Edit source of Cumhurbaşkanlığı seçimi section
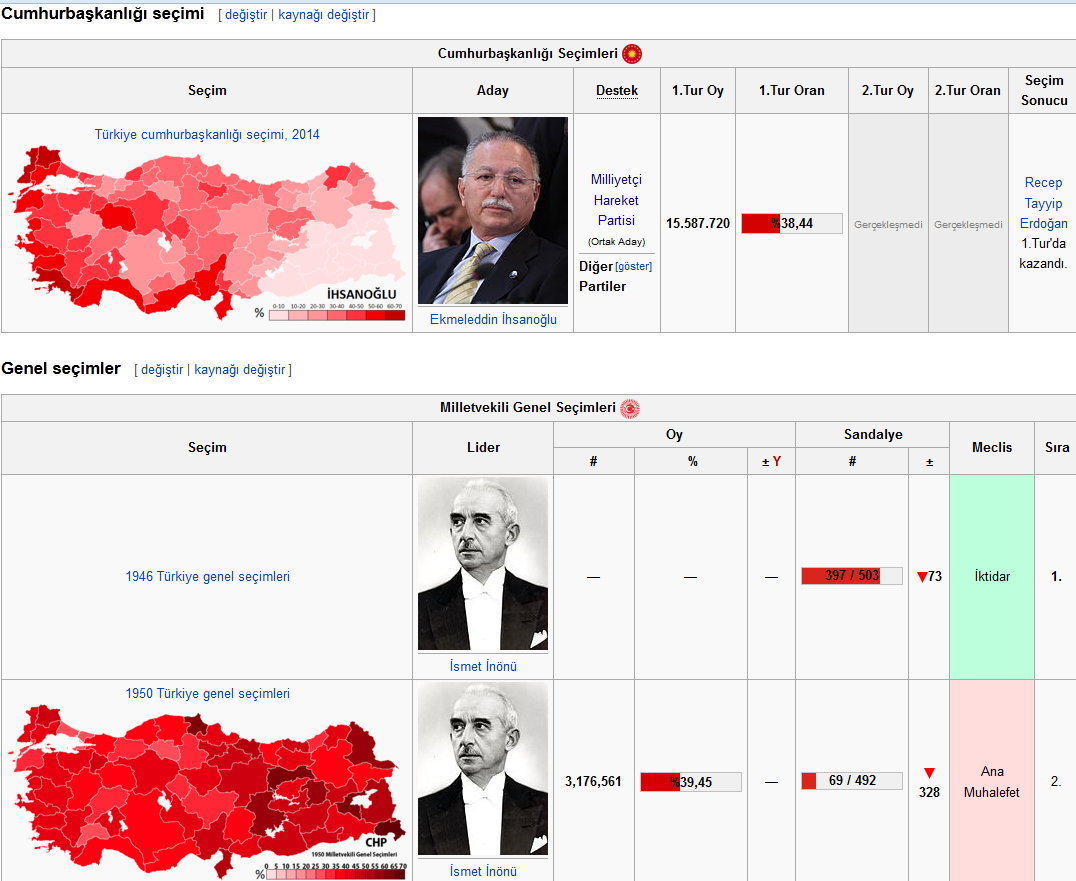Image resolution: width=1076 pixels, height=881 pixels. [325, 16]
